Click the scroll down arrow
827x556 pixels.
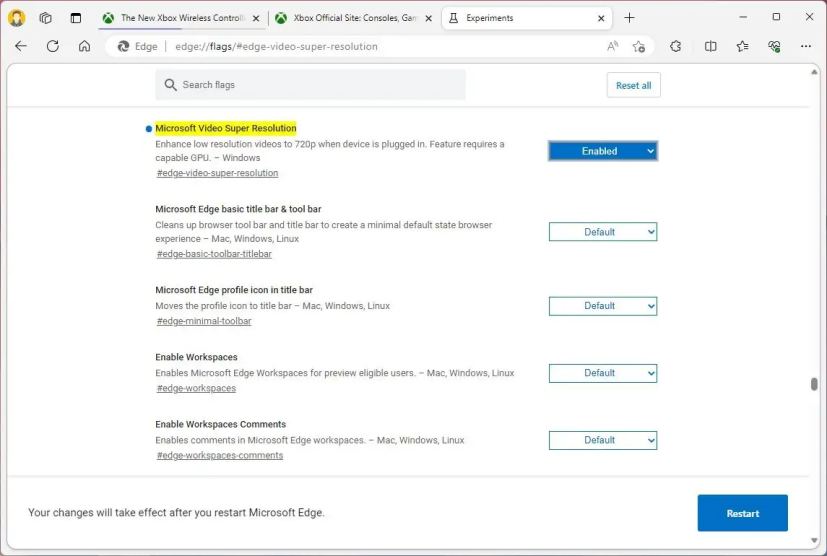pyautogui.click(x=814, y=540)
